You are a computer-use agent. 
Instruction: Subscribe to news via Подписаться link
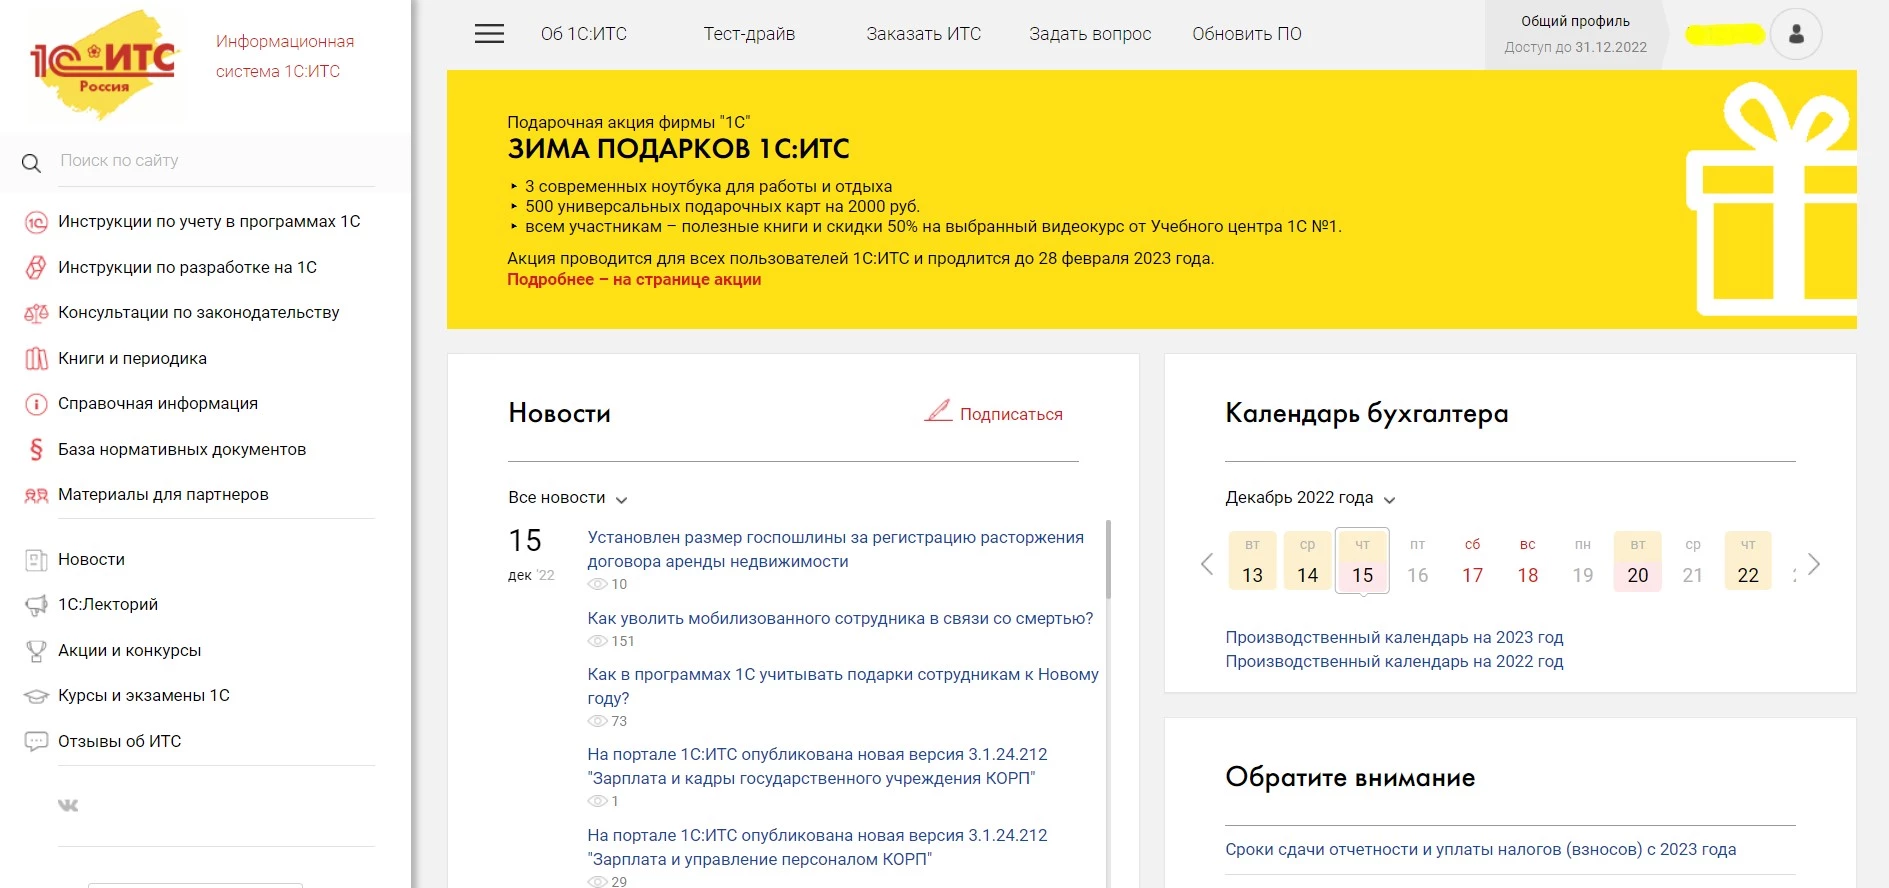1011,414
